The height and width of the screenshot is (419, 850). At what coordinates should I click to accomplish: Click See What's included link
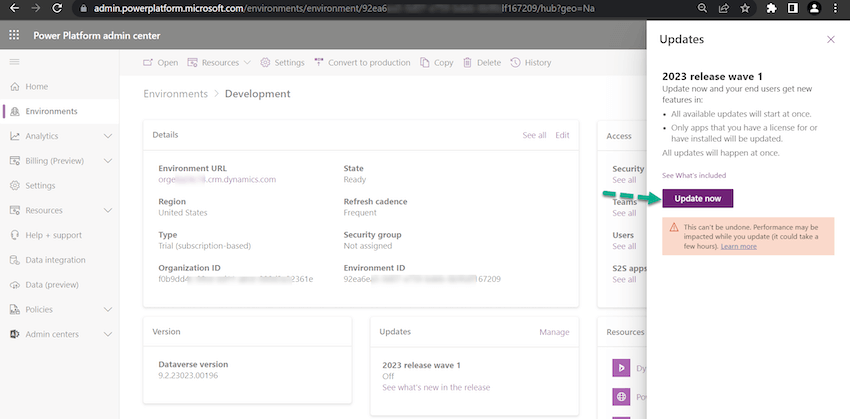(693, 176)
